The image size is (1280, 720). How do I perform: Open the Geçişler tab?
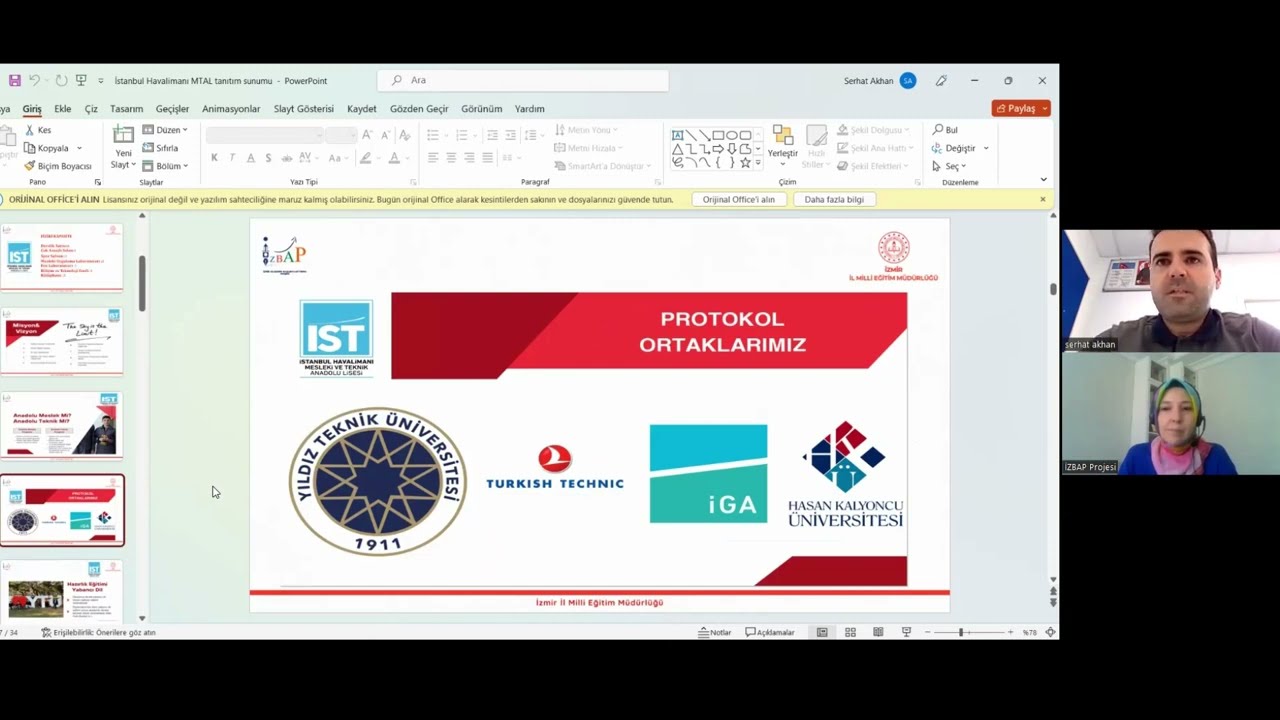coord(172,109)
